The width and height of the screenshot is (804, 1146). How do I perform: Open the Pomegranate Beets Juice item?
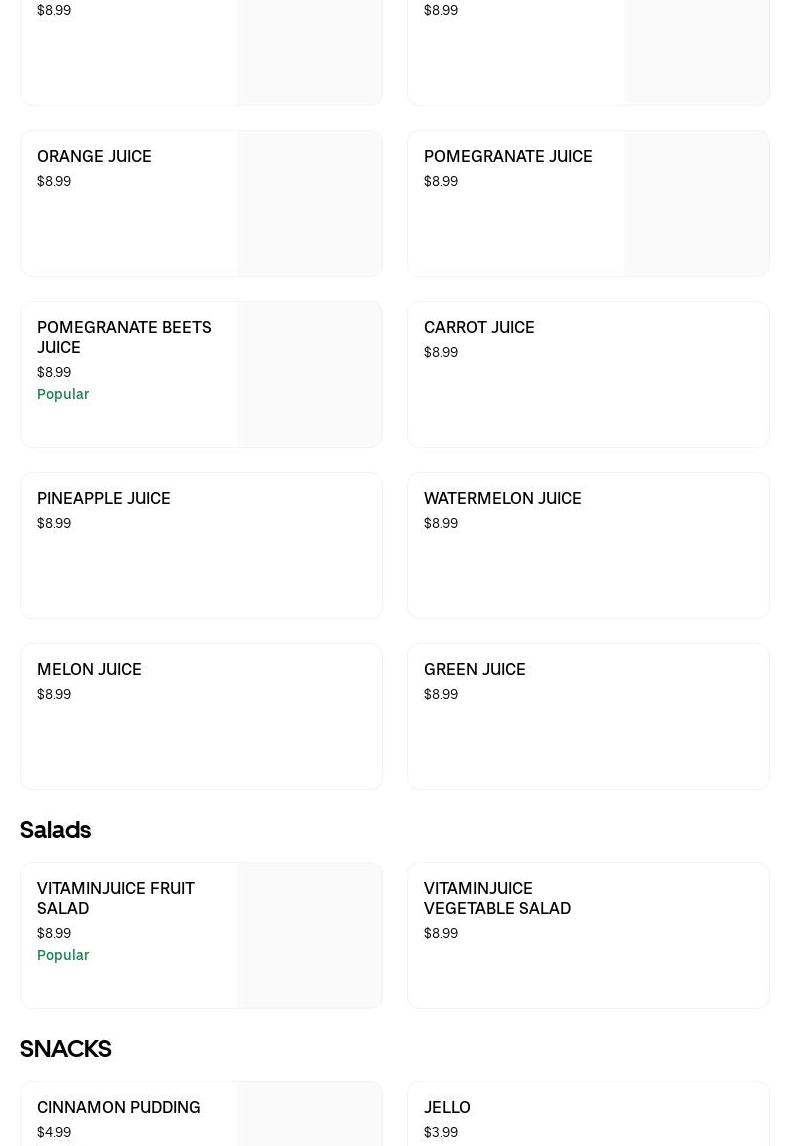coord(124,337)
